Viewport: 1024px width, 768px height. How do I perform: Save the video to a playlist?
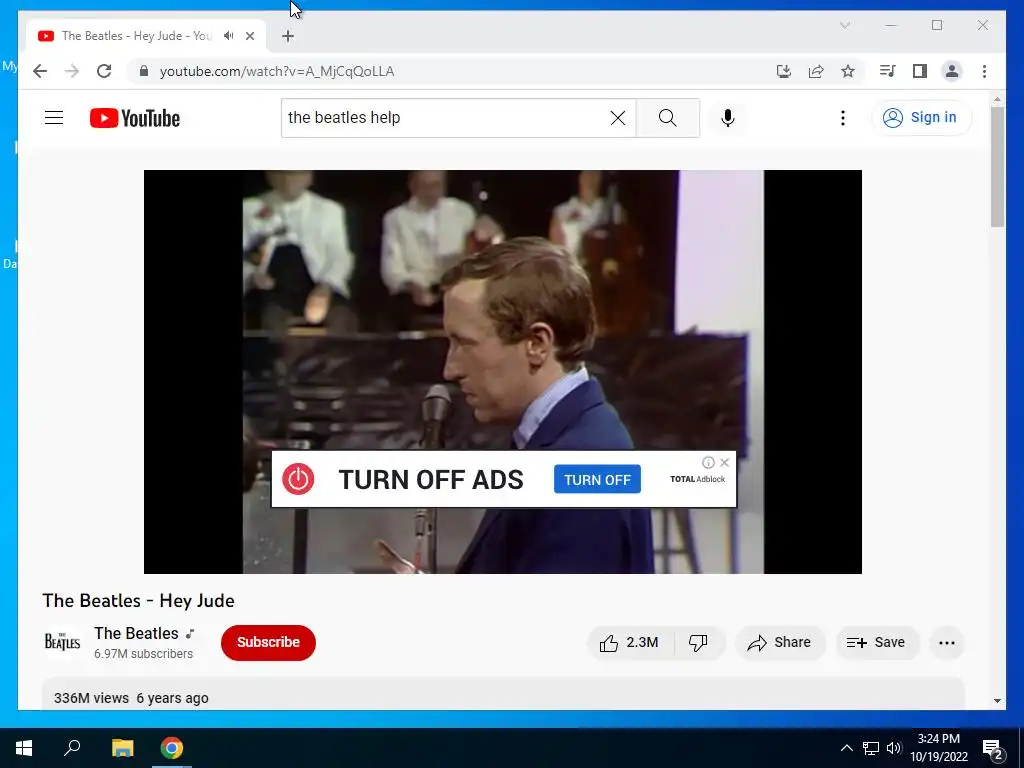coord(876,643)
